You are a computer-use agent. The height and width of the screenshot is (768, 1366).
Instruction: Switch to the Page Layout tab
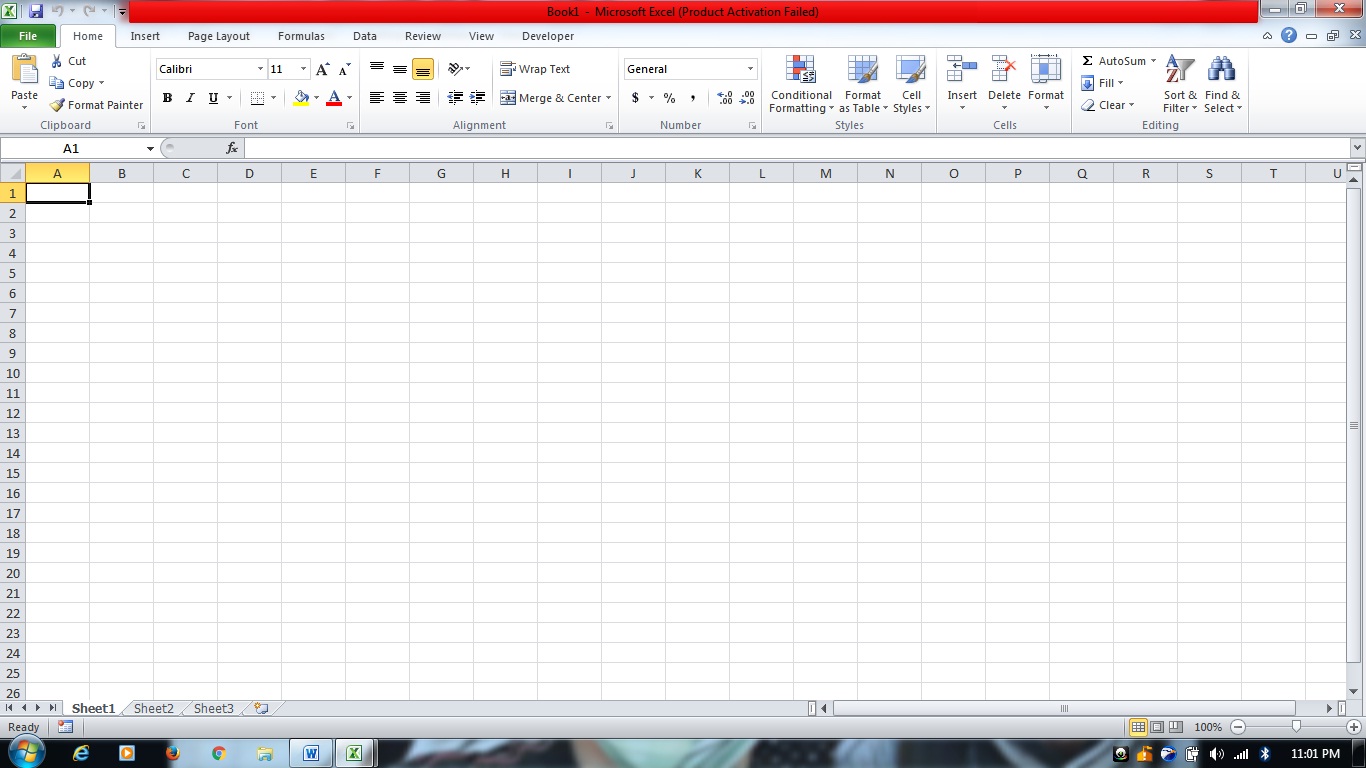(219, 36)
